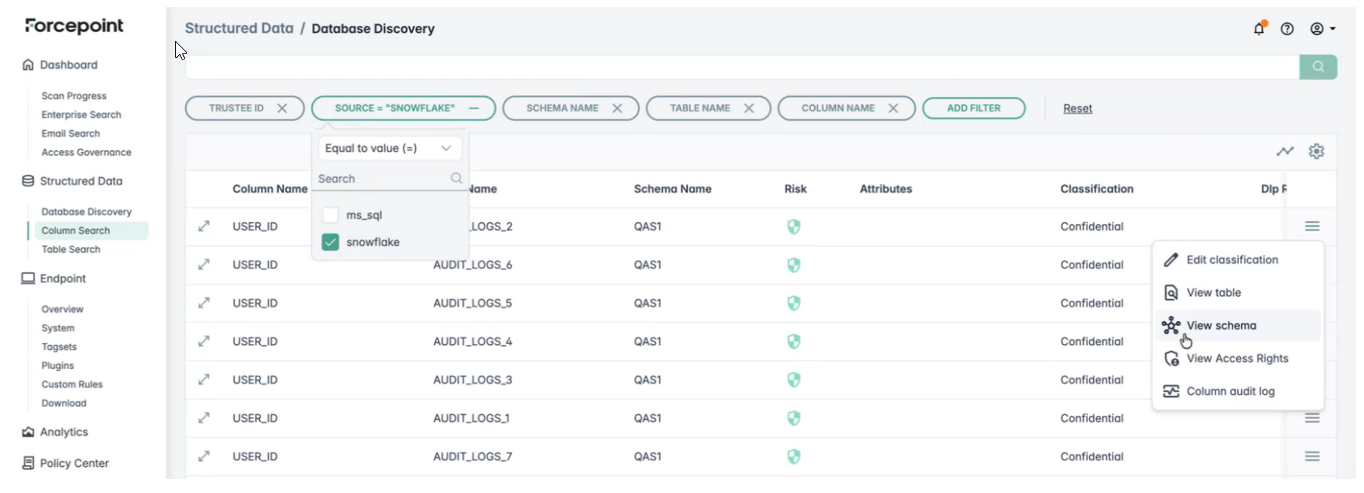The width and height of the screenshot is (1364, 493).
Task: Click the notifications bell icon
Action: pyautogui.click(x=1259, y=29)
